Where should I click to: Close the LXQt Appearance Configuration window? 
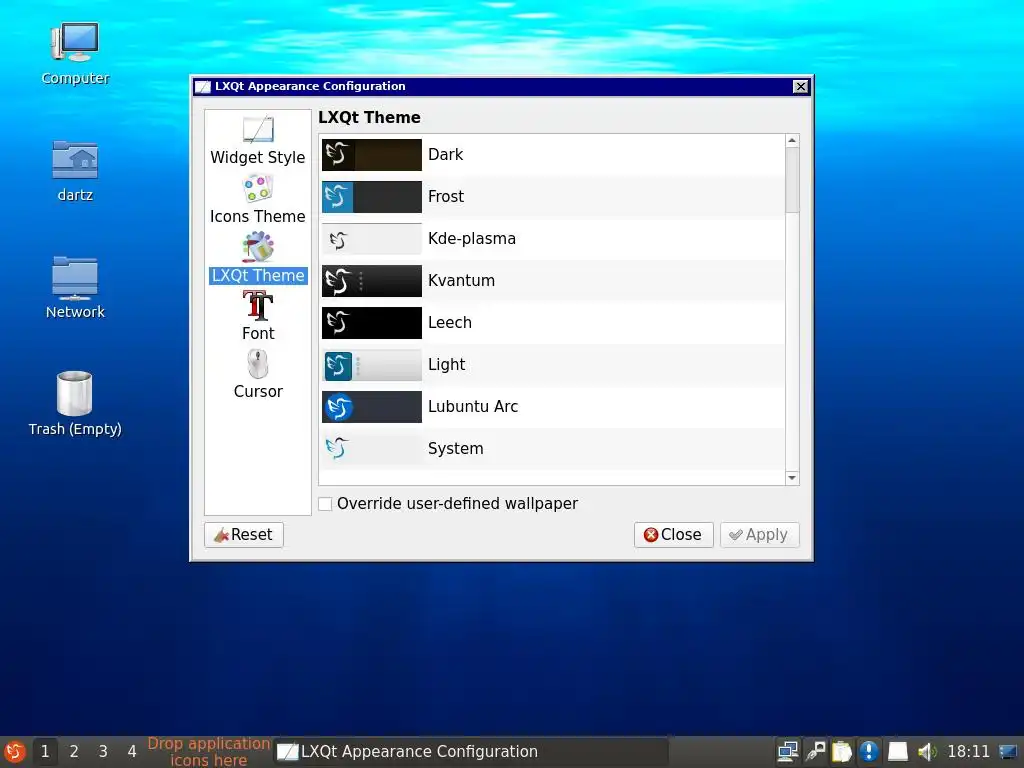pyautogui.click(x=800, y=86)
